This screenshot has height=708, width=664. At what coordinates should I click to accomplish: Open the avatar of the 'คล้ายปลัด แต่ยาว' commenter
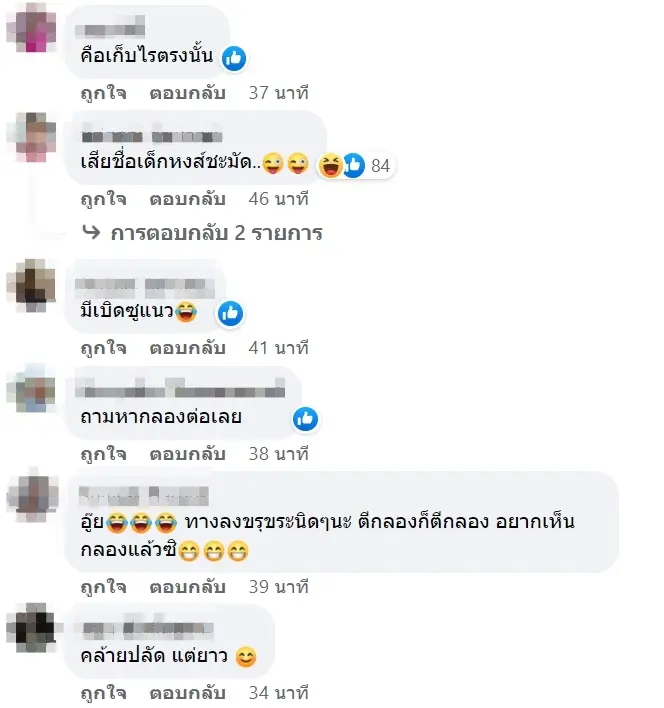click(32, 628)
